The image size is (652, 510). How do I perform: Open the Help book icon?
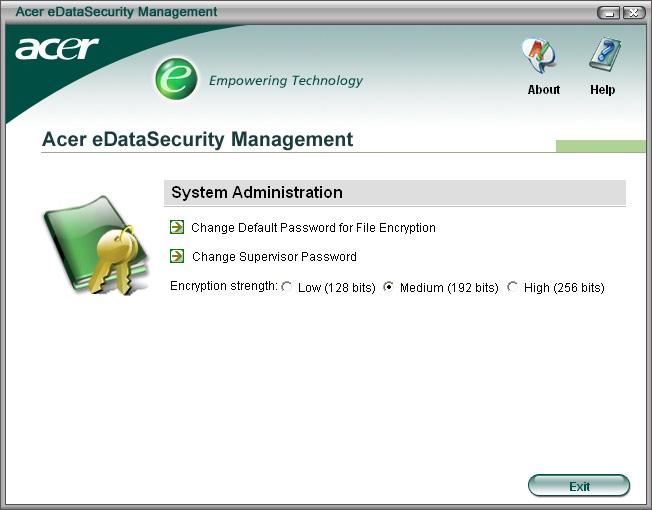click(605, 56)
